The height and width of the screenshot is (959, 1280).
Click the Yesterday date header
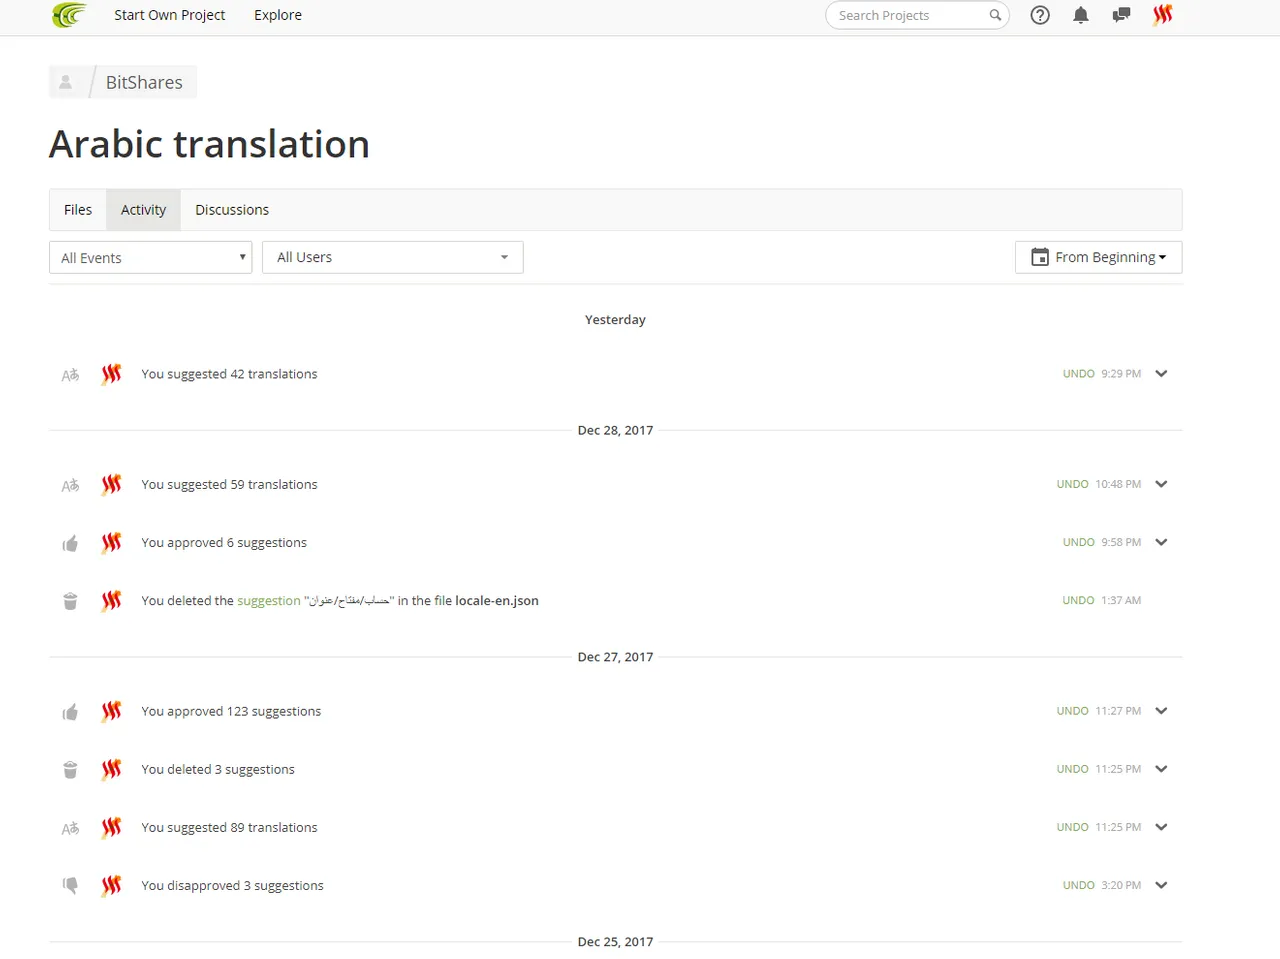click(615, 320)
